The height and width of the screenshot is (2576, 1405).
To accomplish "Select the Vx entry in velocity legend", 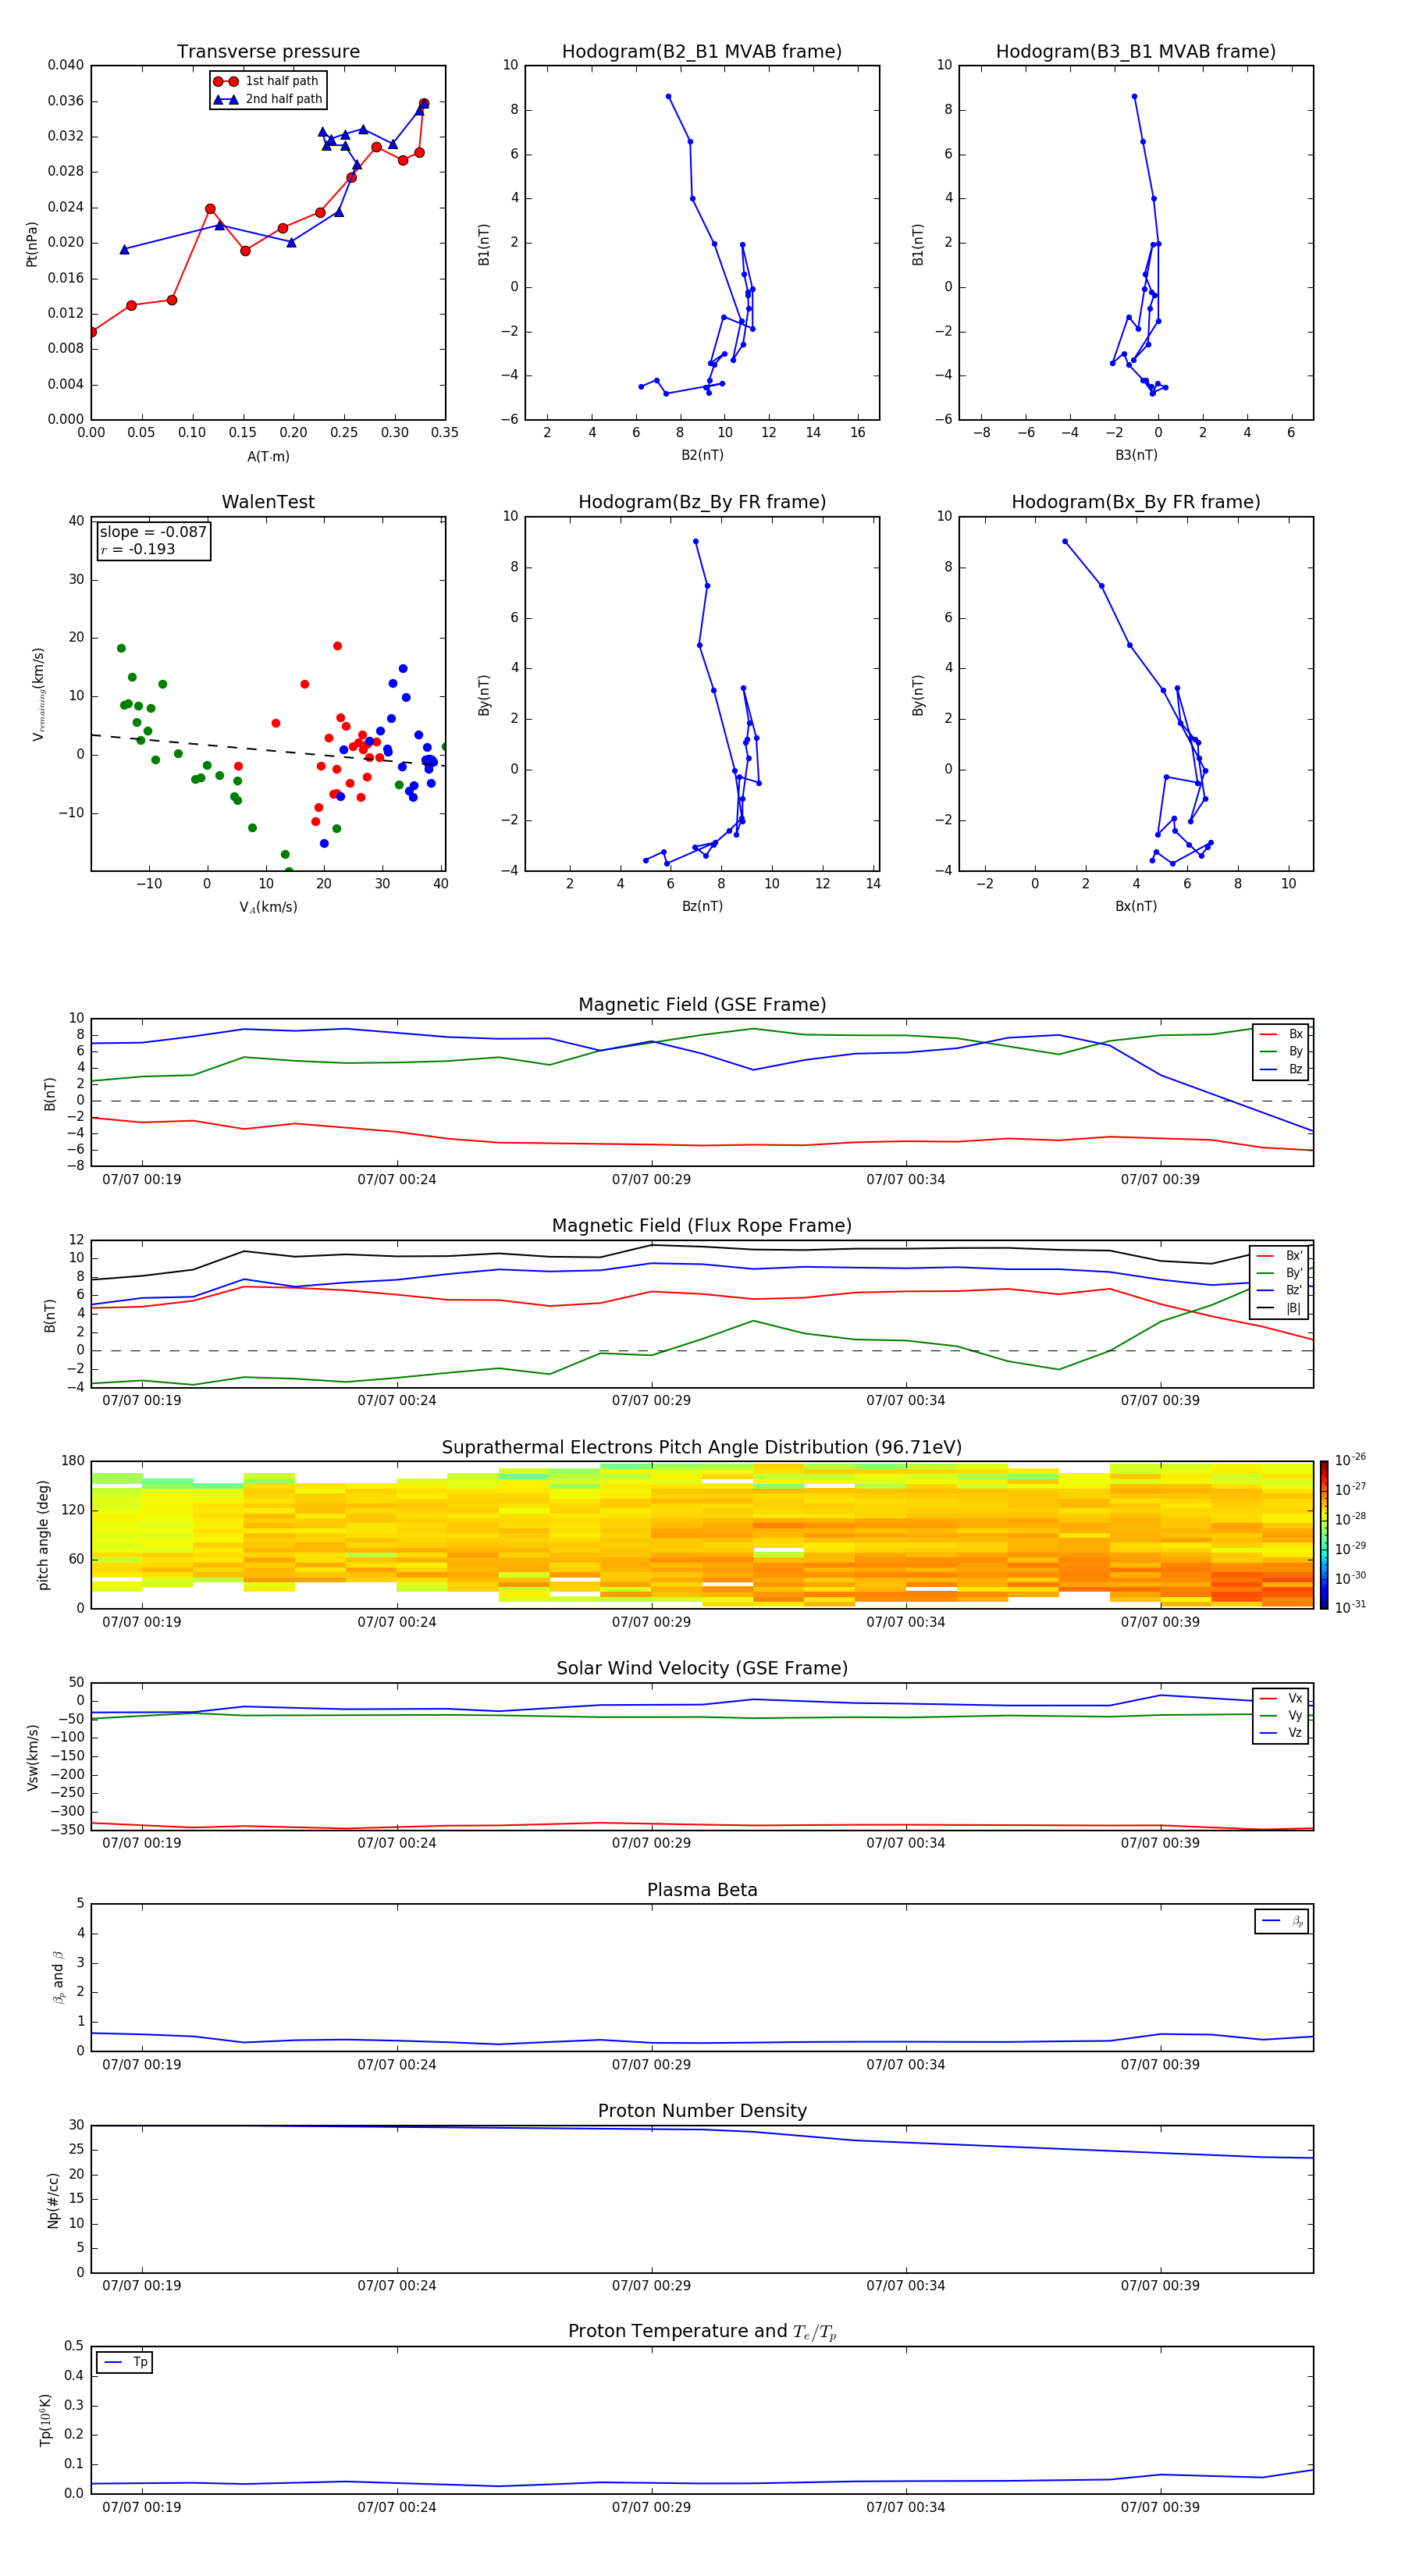I will point(1281,1698).
